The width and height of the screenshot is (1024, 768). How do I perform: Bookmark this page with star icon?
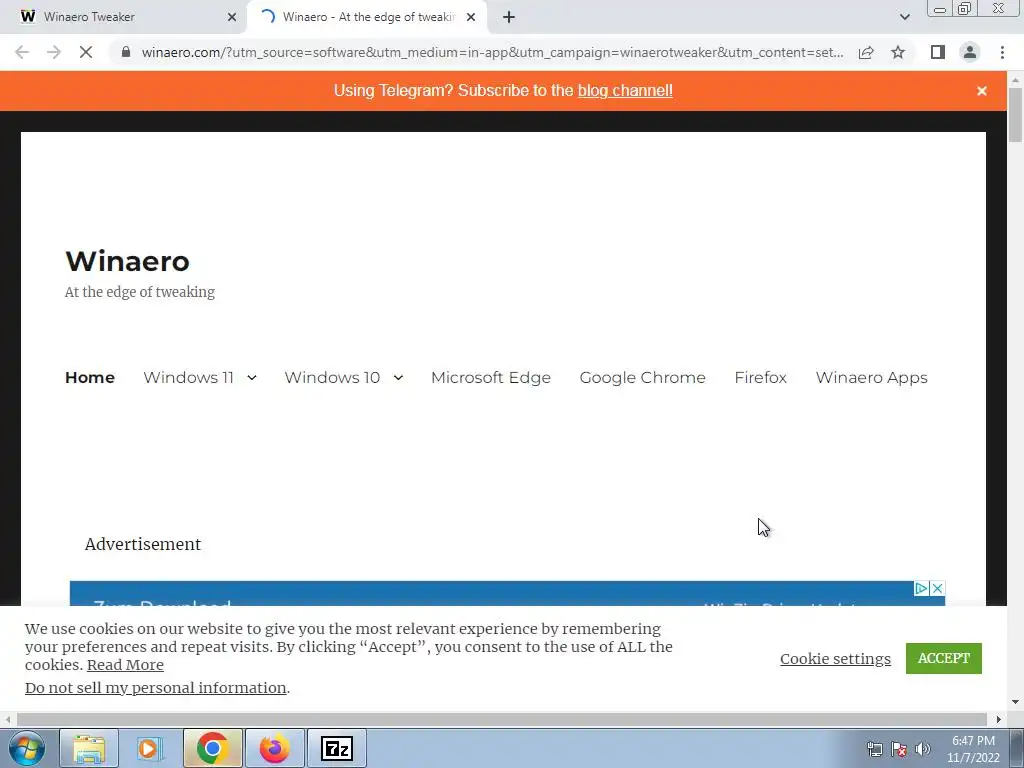click(x=898, y=52)
